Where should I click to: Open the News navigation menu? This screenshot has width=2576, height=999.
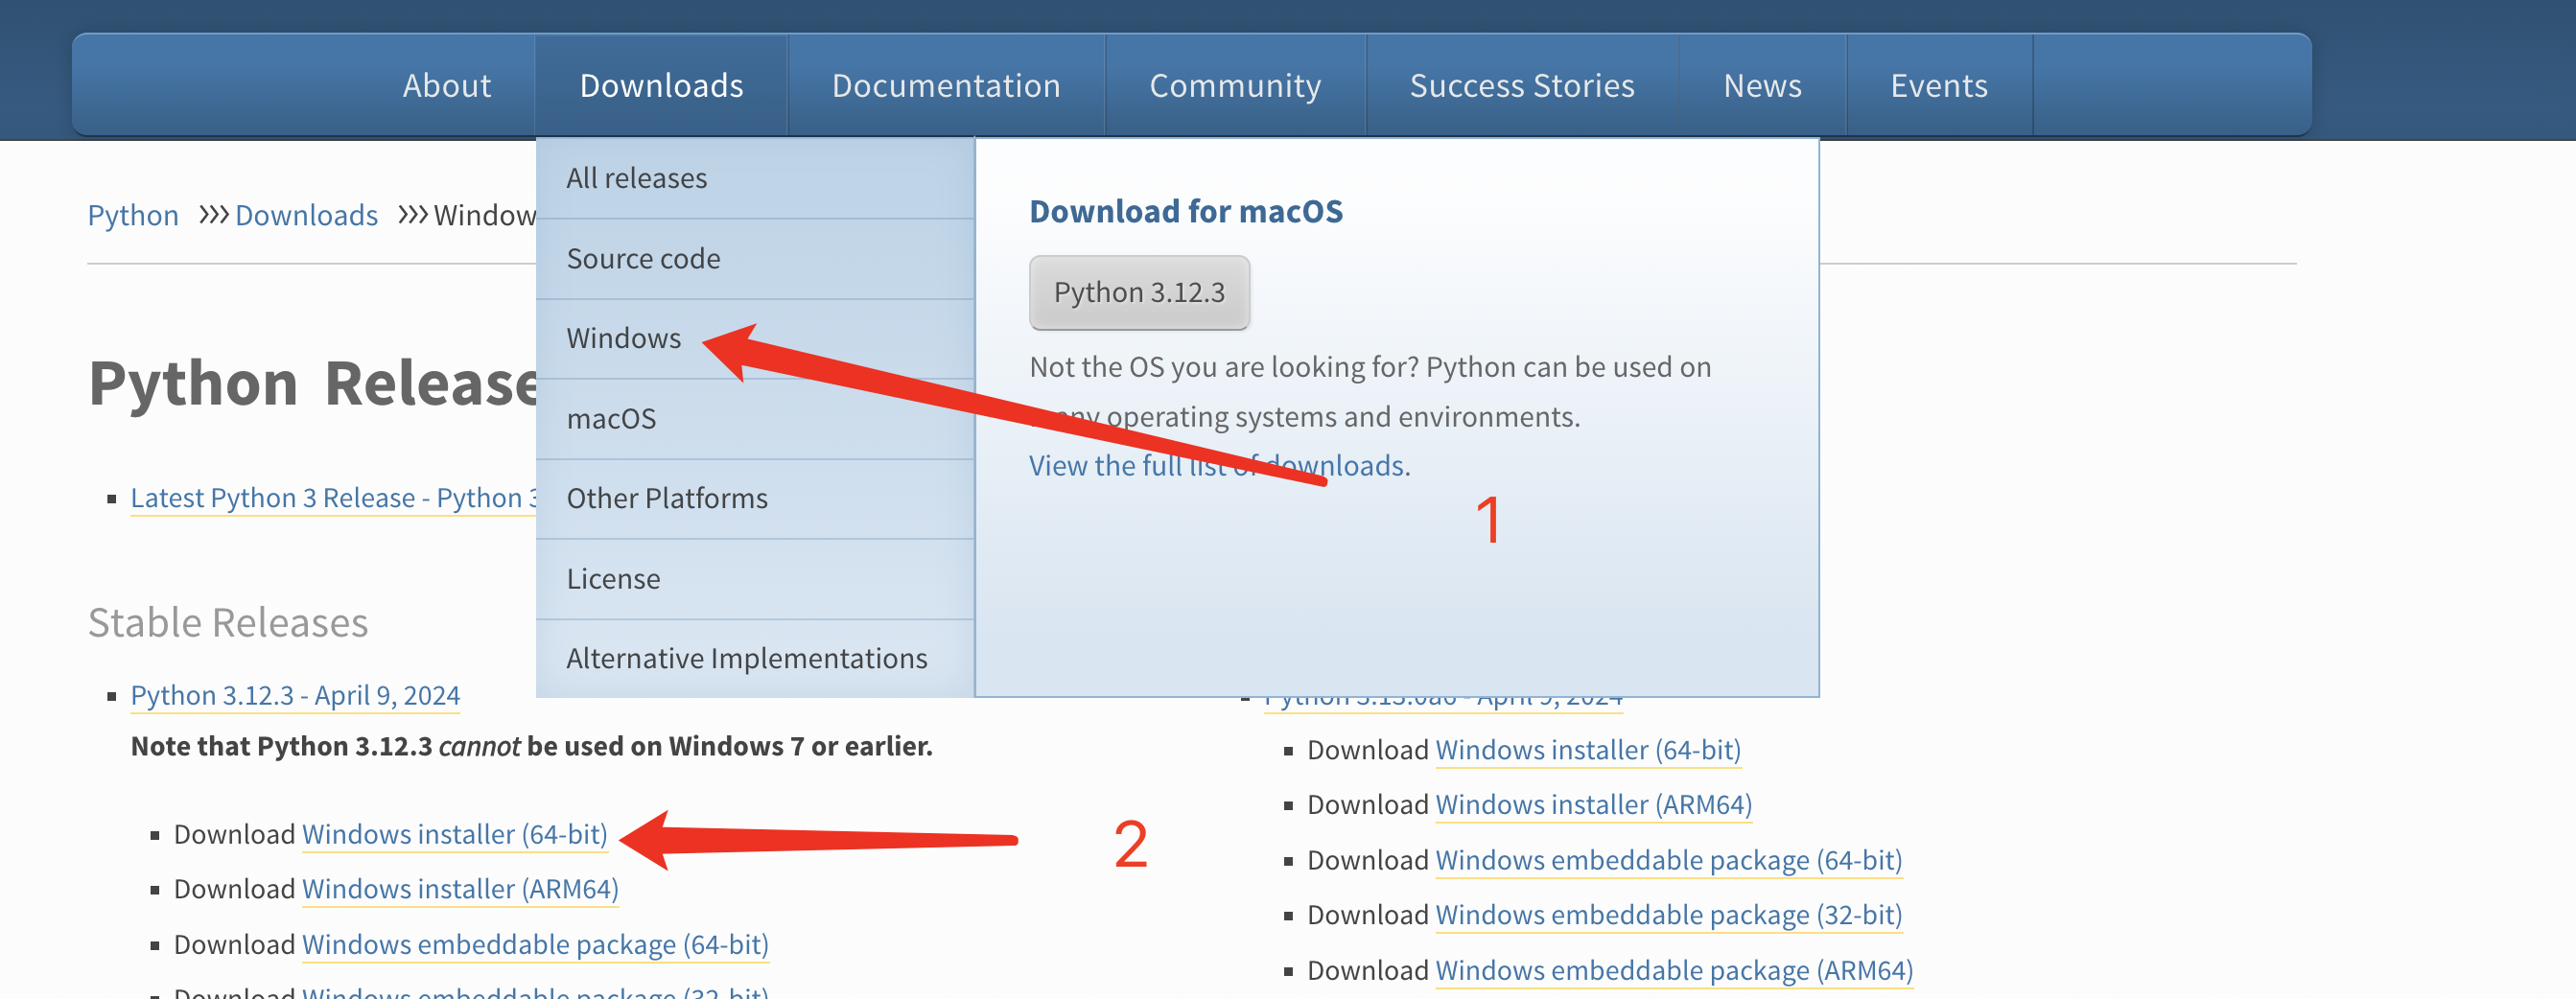[x=1762, y=86]
